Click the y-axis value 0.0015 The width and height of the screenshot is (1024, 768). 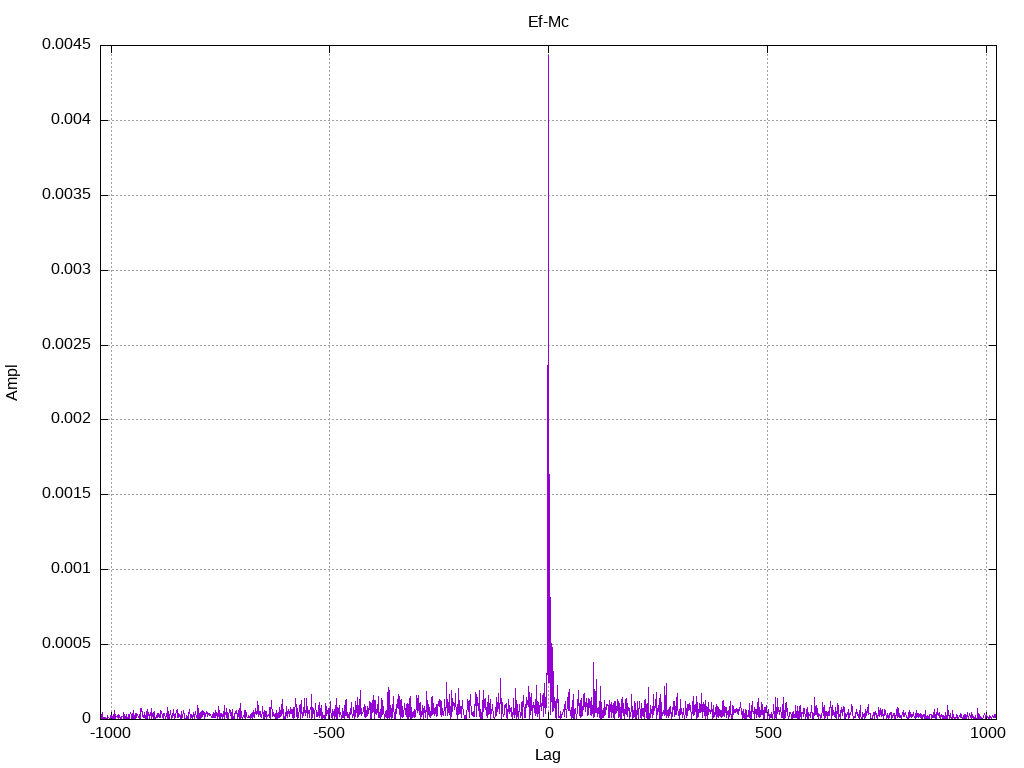(x=67, y=493)
